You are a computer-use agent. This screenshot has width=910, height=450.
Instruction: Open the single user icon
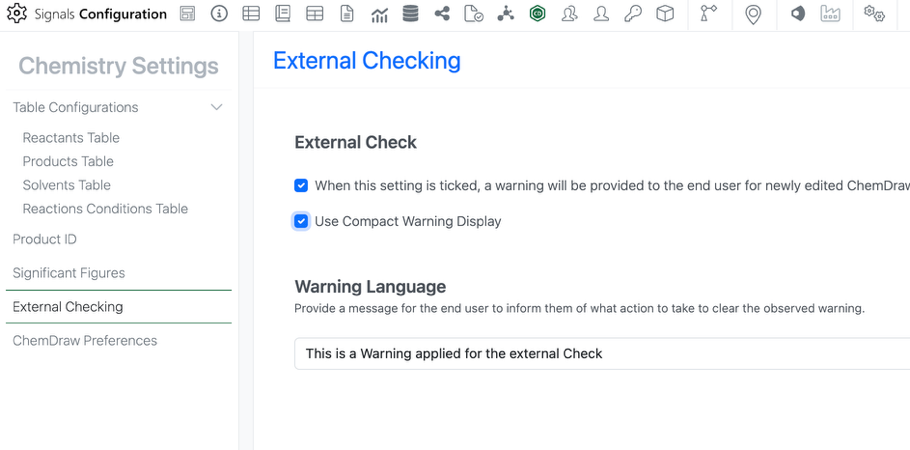click(601, 14)
